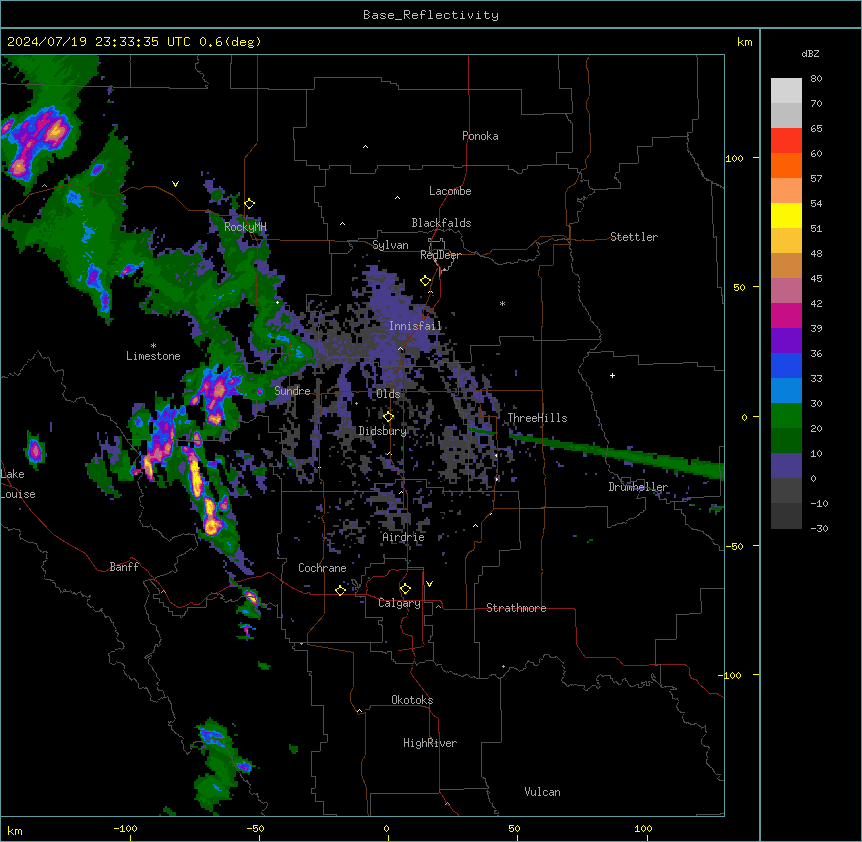
Task: Click the Didsbury town label
Action: pos(383,431)
